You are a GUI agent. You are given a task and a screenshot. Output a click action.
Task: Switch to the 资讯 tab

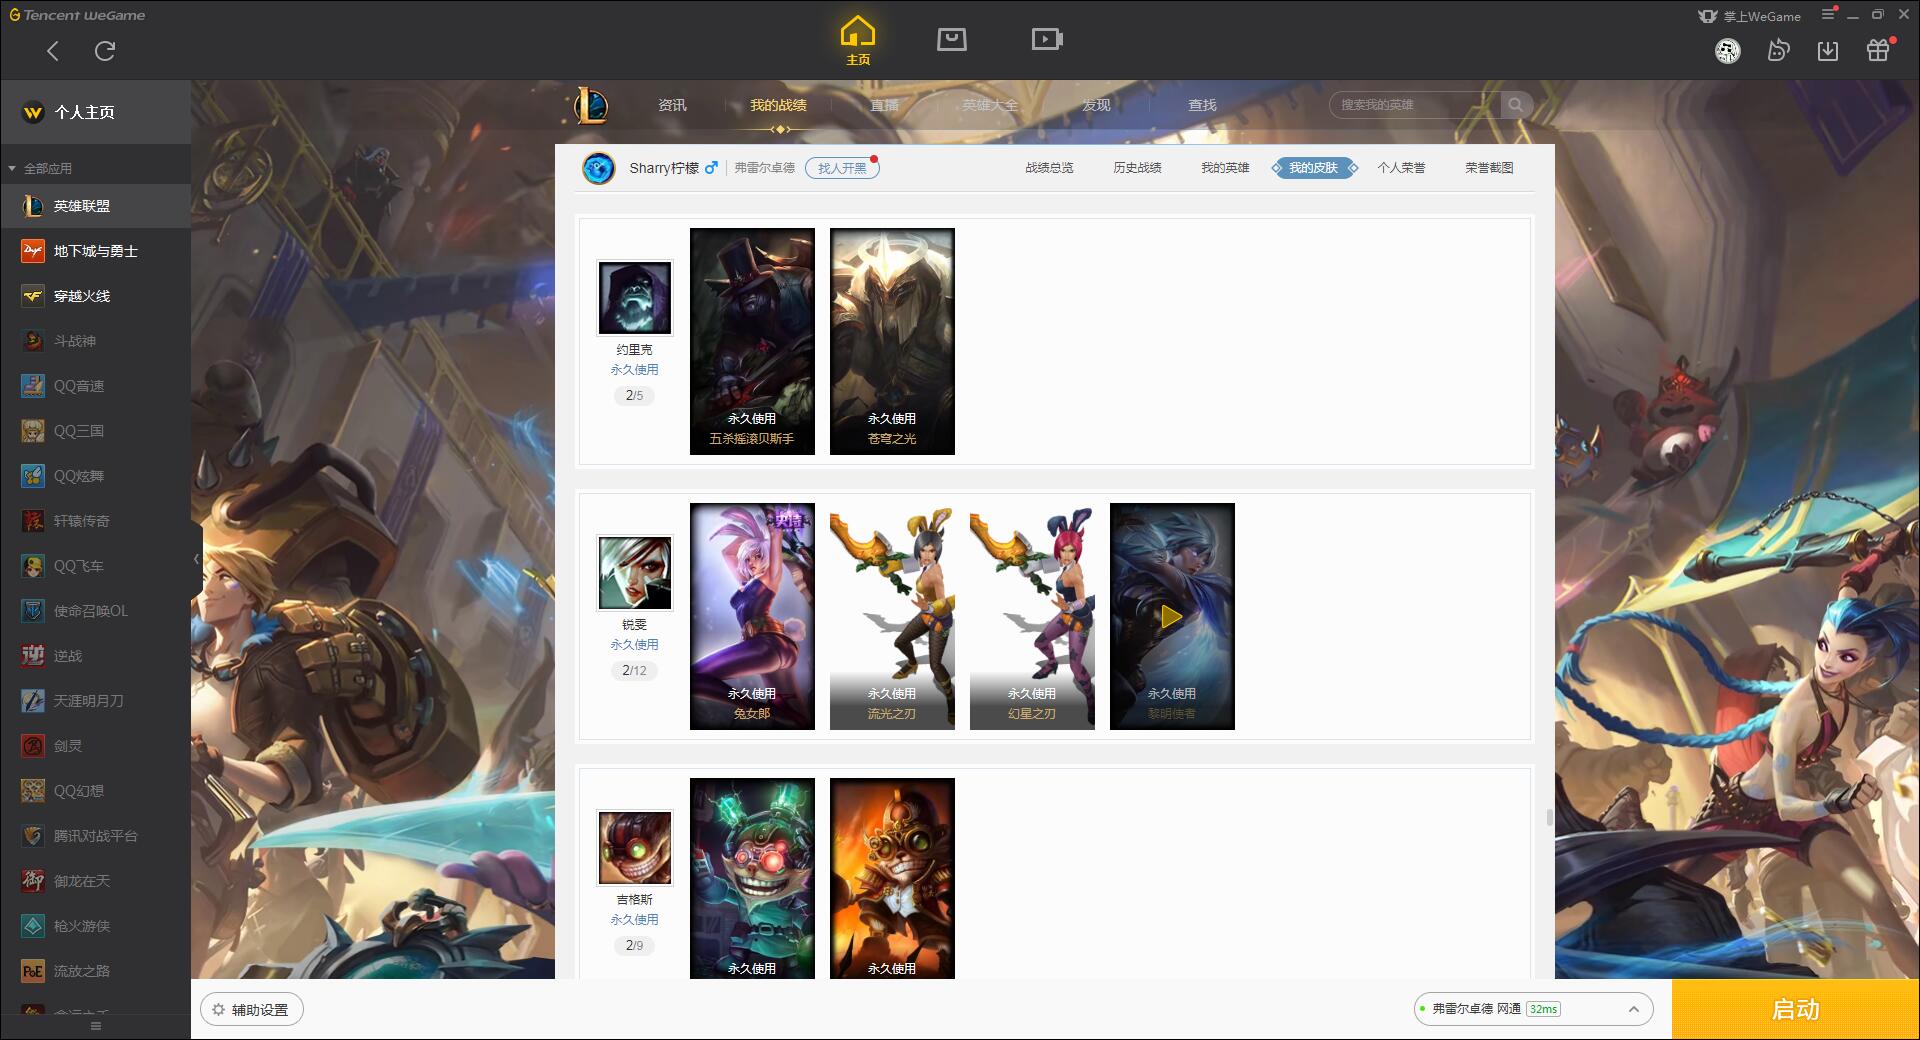(672, 105)
